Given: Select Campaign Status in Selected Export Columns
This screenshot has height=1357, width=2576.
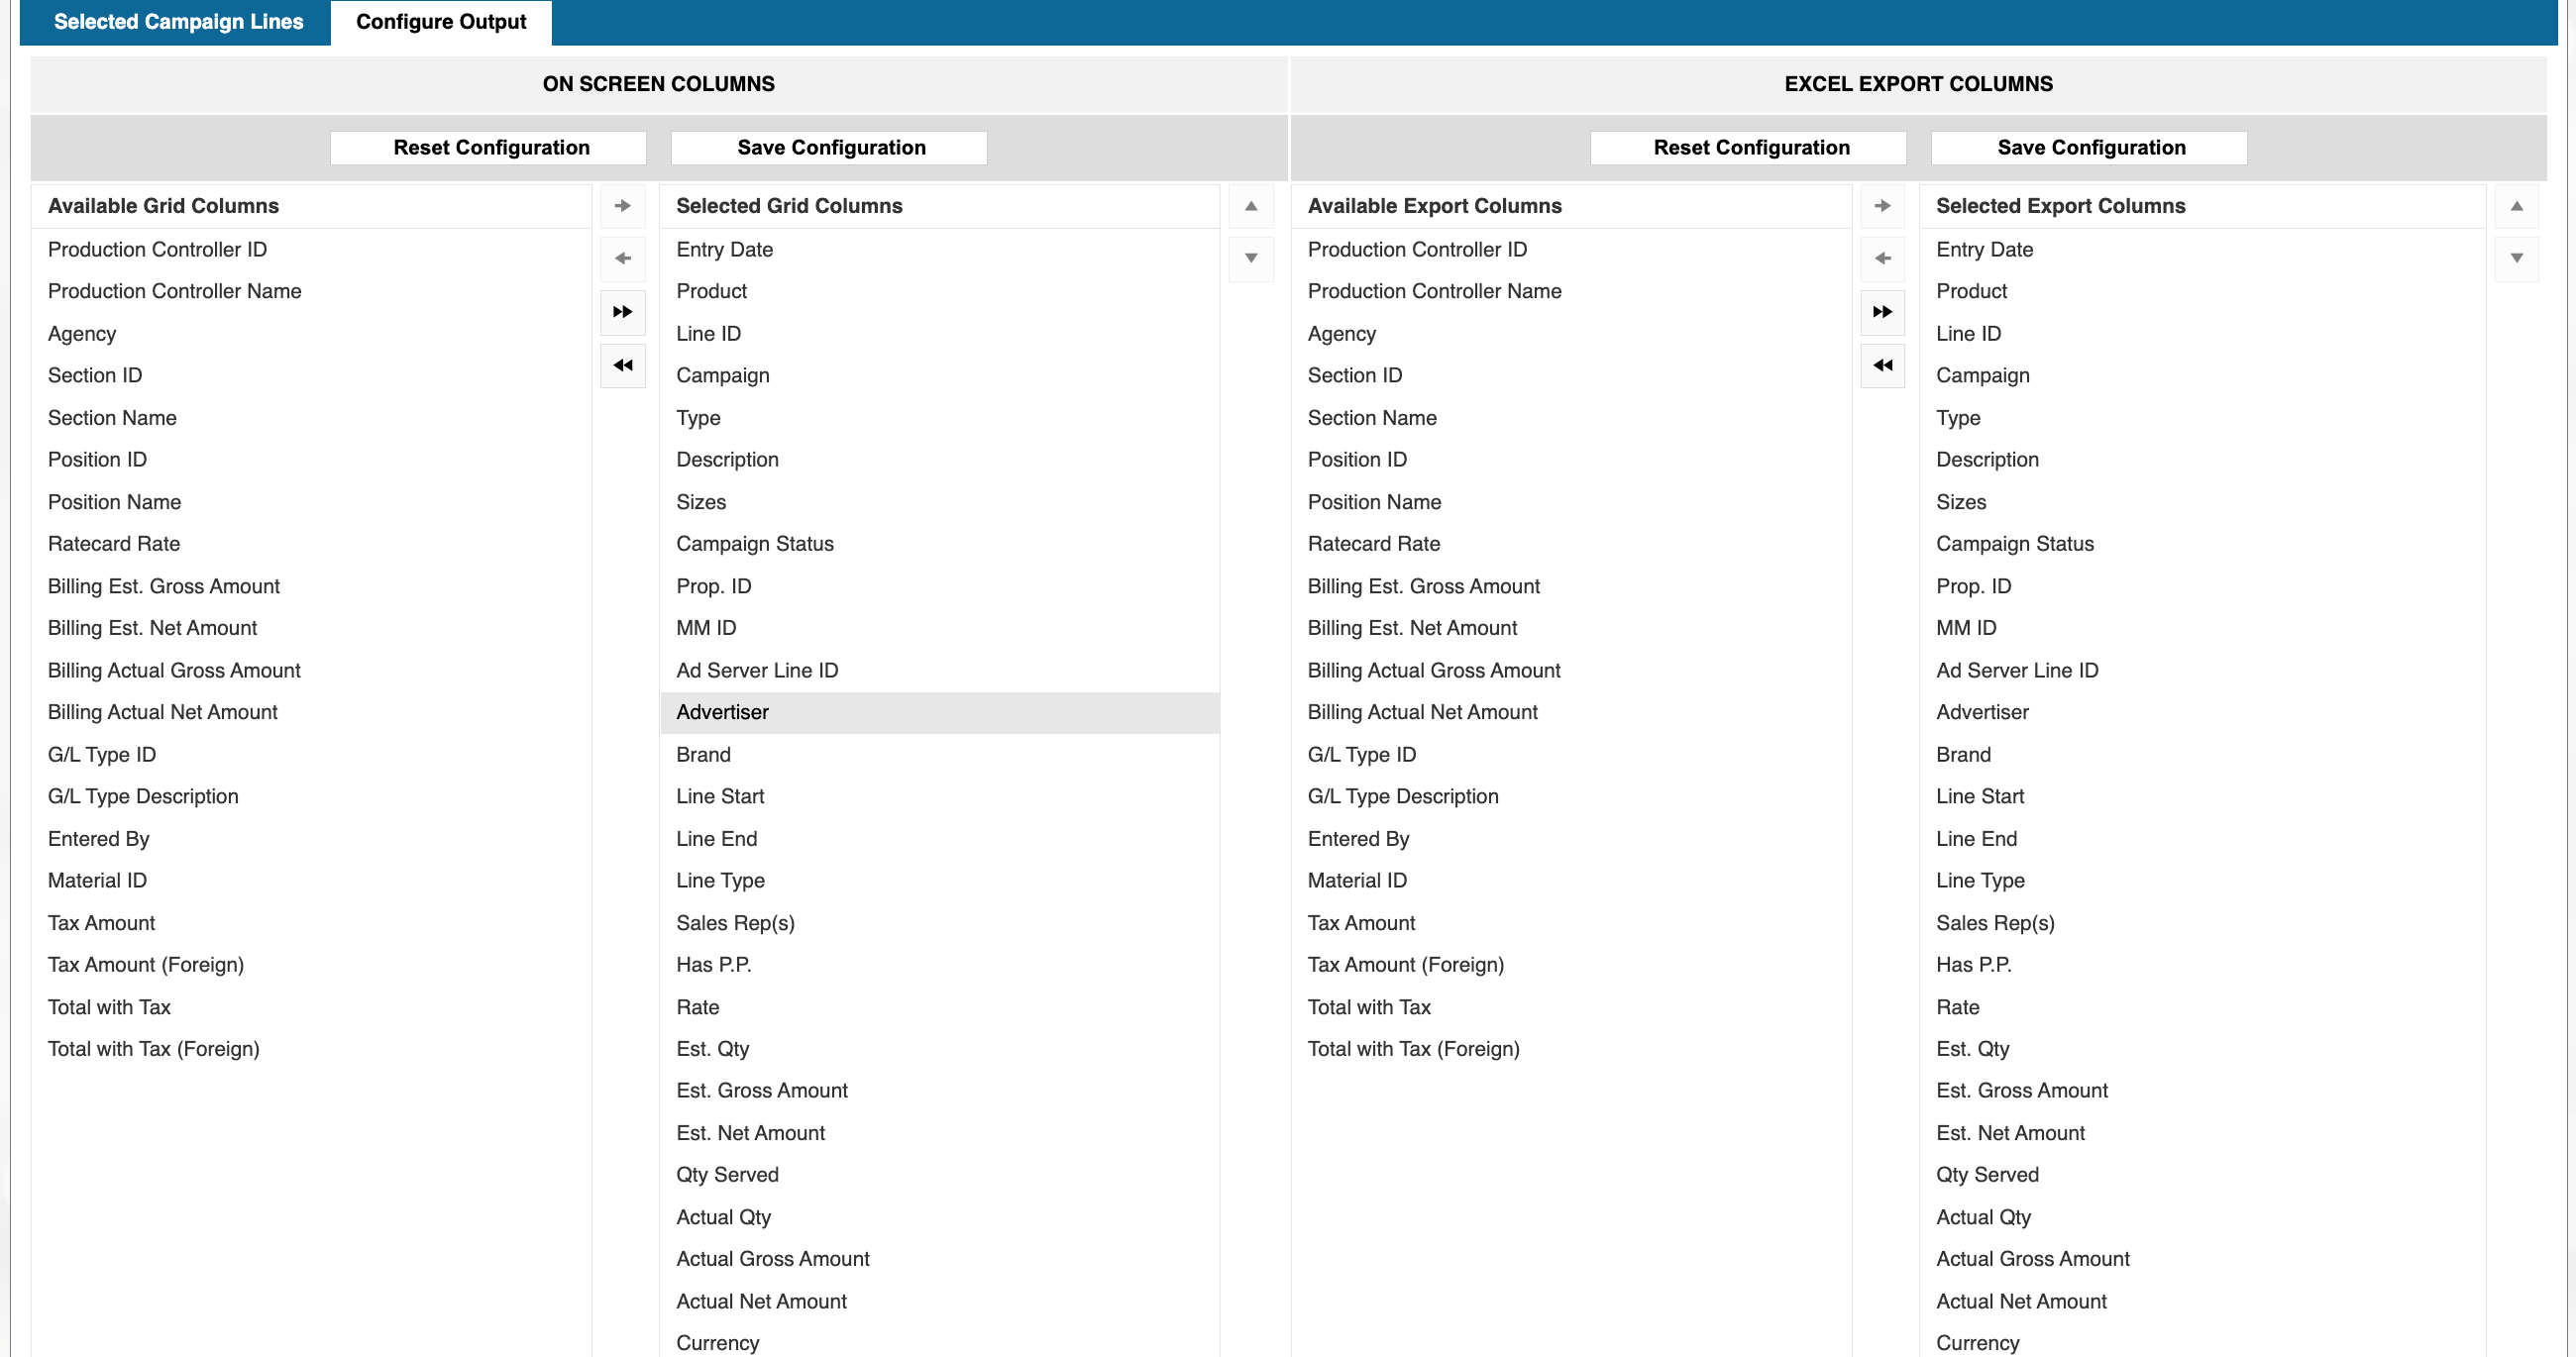Looking at the screenshot, I should (2014, 544).
